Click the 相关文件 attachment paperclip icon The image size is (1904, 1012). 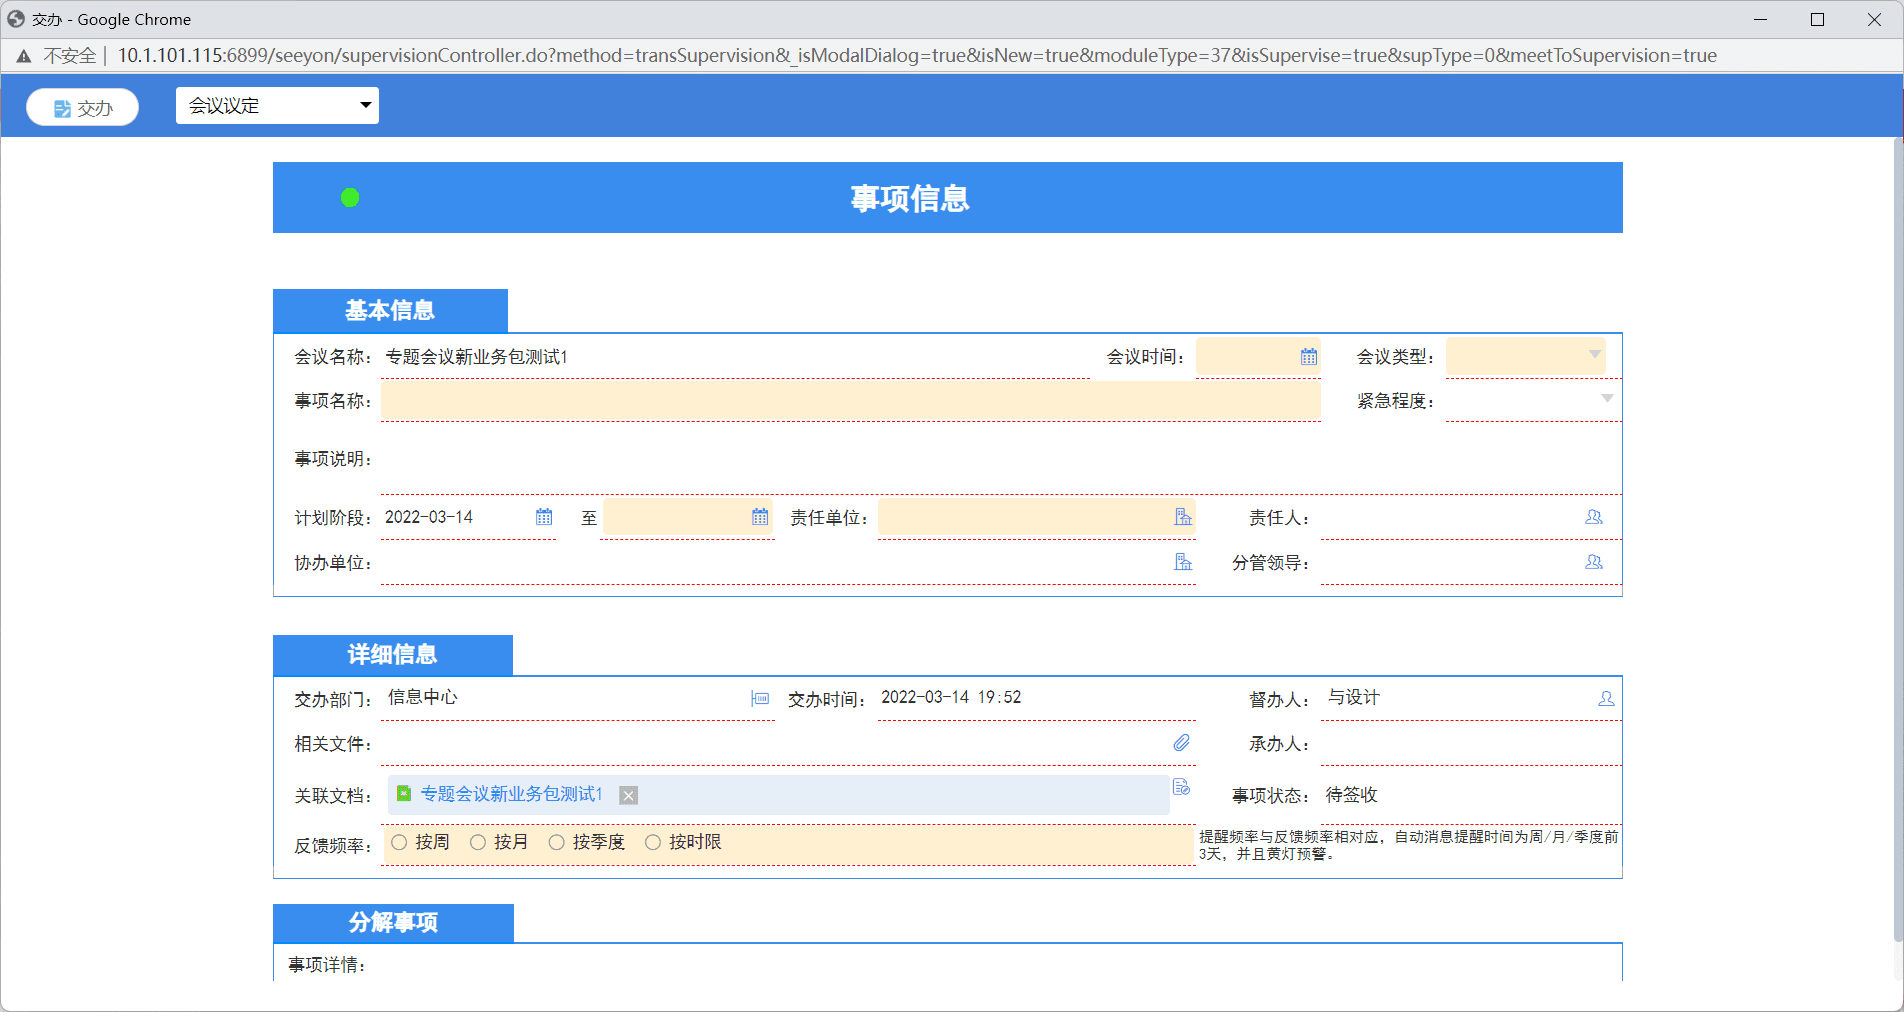click(x=1182, y=743)
